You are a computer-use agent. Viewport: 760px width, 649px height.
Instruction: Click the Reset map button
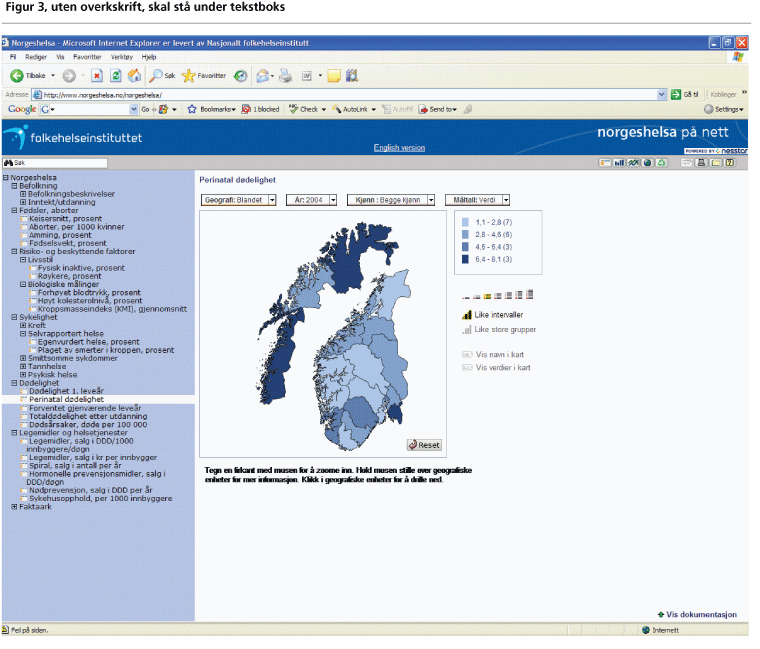pos(424,445)
